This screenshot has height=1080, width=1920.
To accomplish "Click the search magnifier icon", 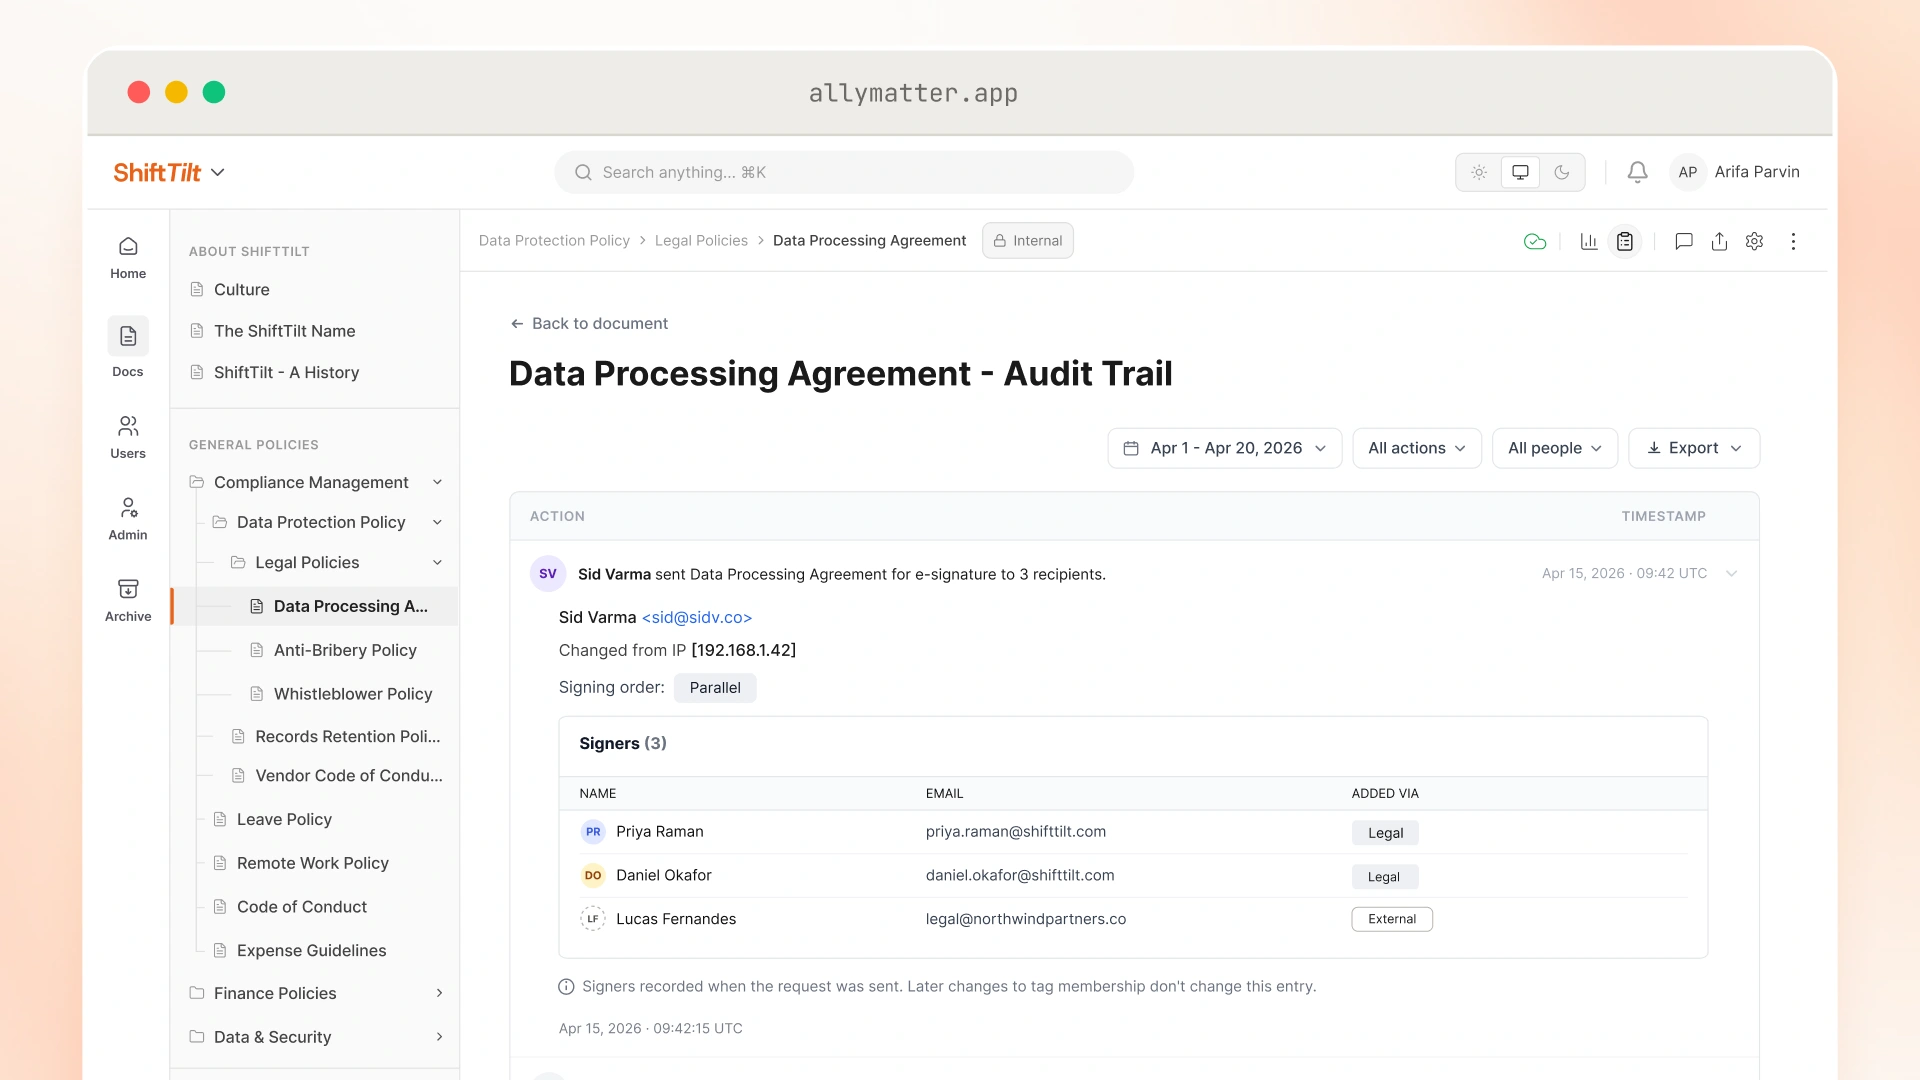I will (x=583, y=172).
